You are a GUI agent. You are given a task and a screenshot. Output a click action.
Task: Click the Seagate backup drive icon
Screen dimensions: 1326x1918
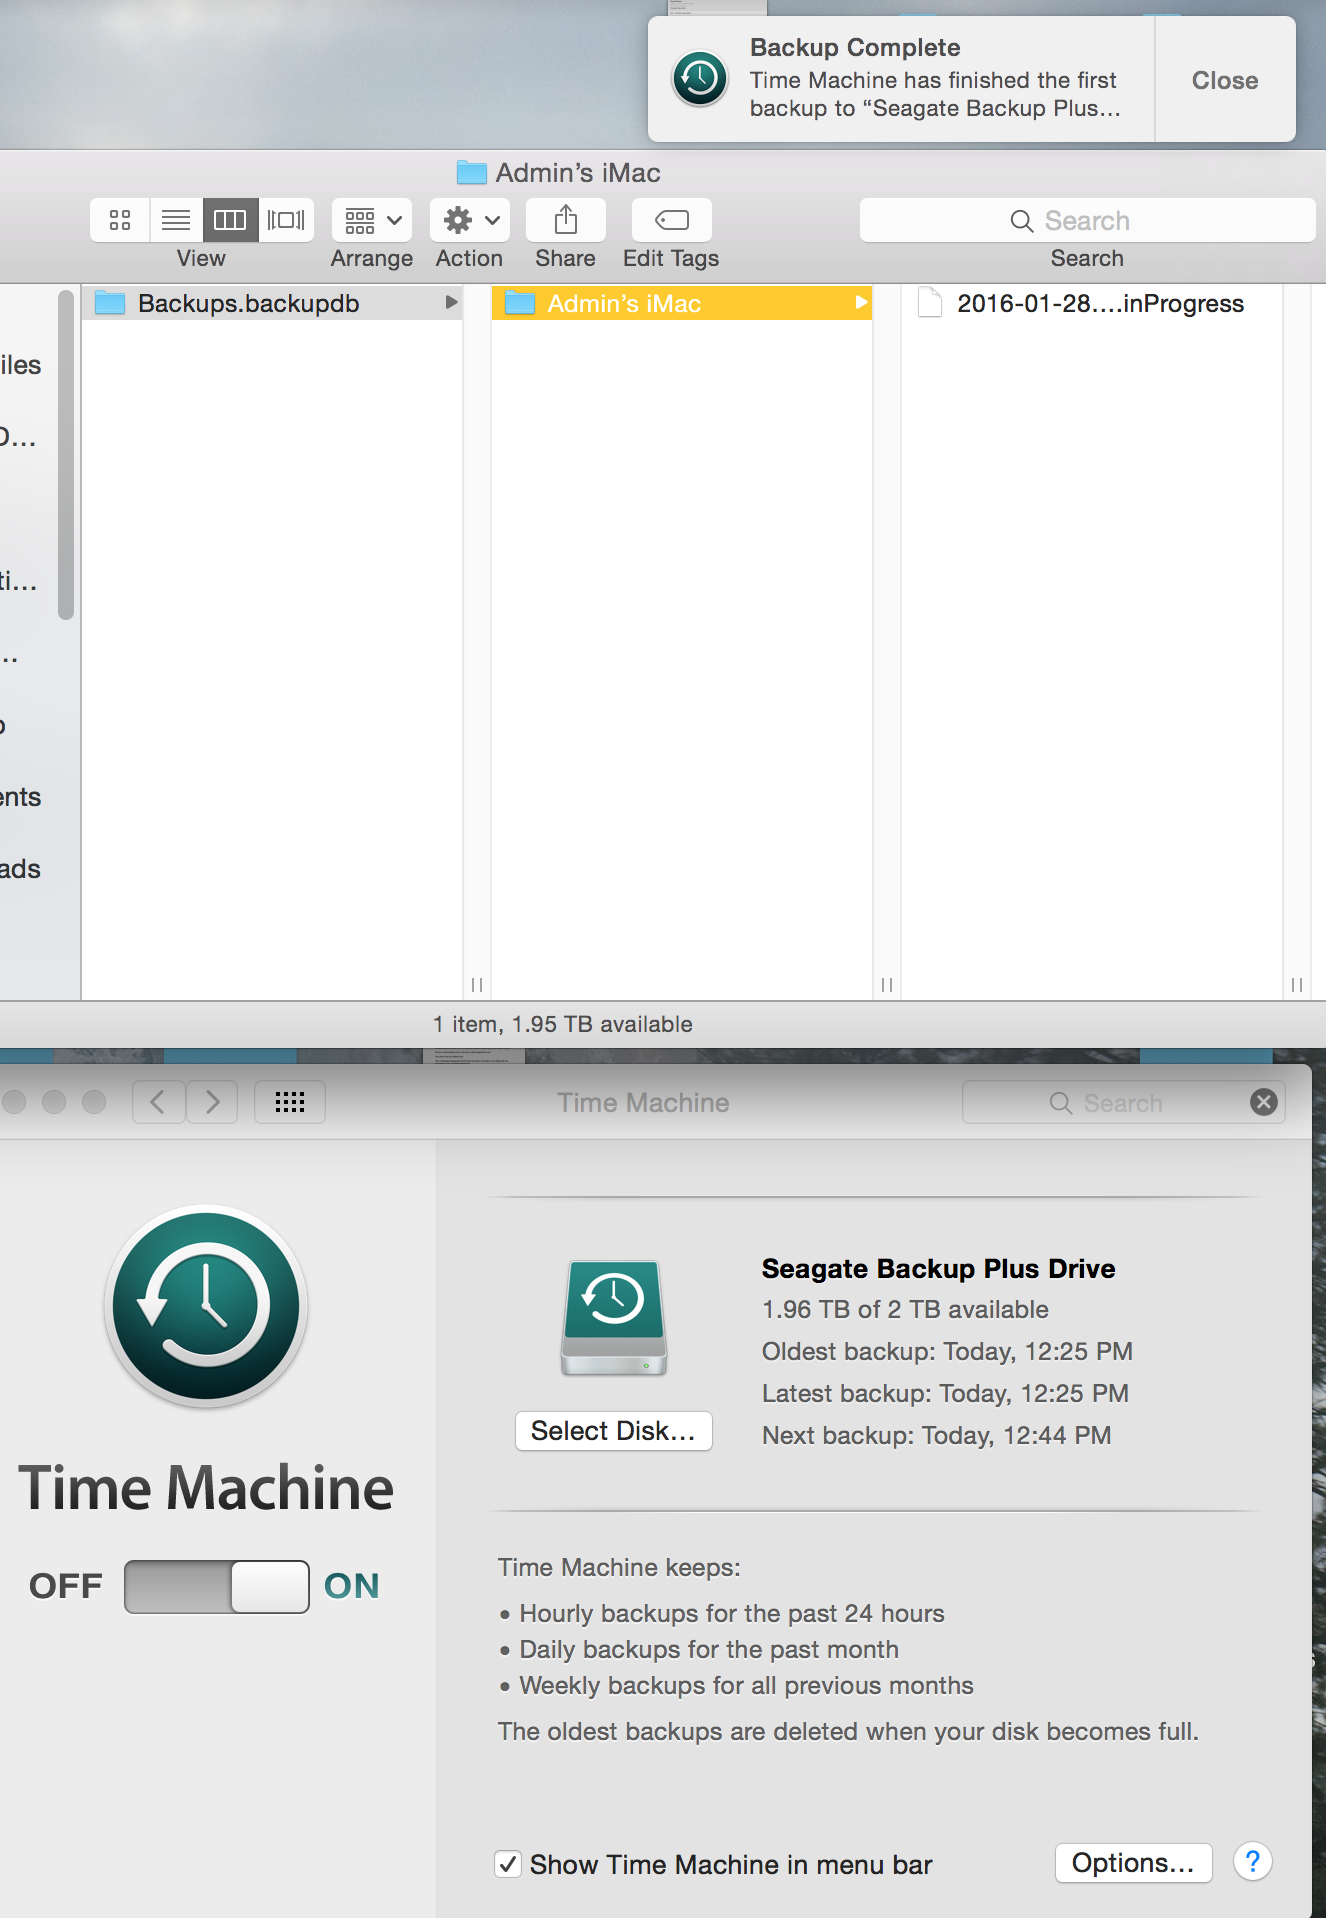point(614,1317)
